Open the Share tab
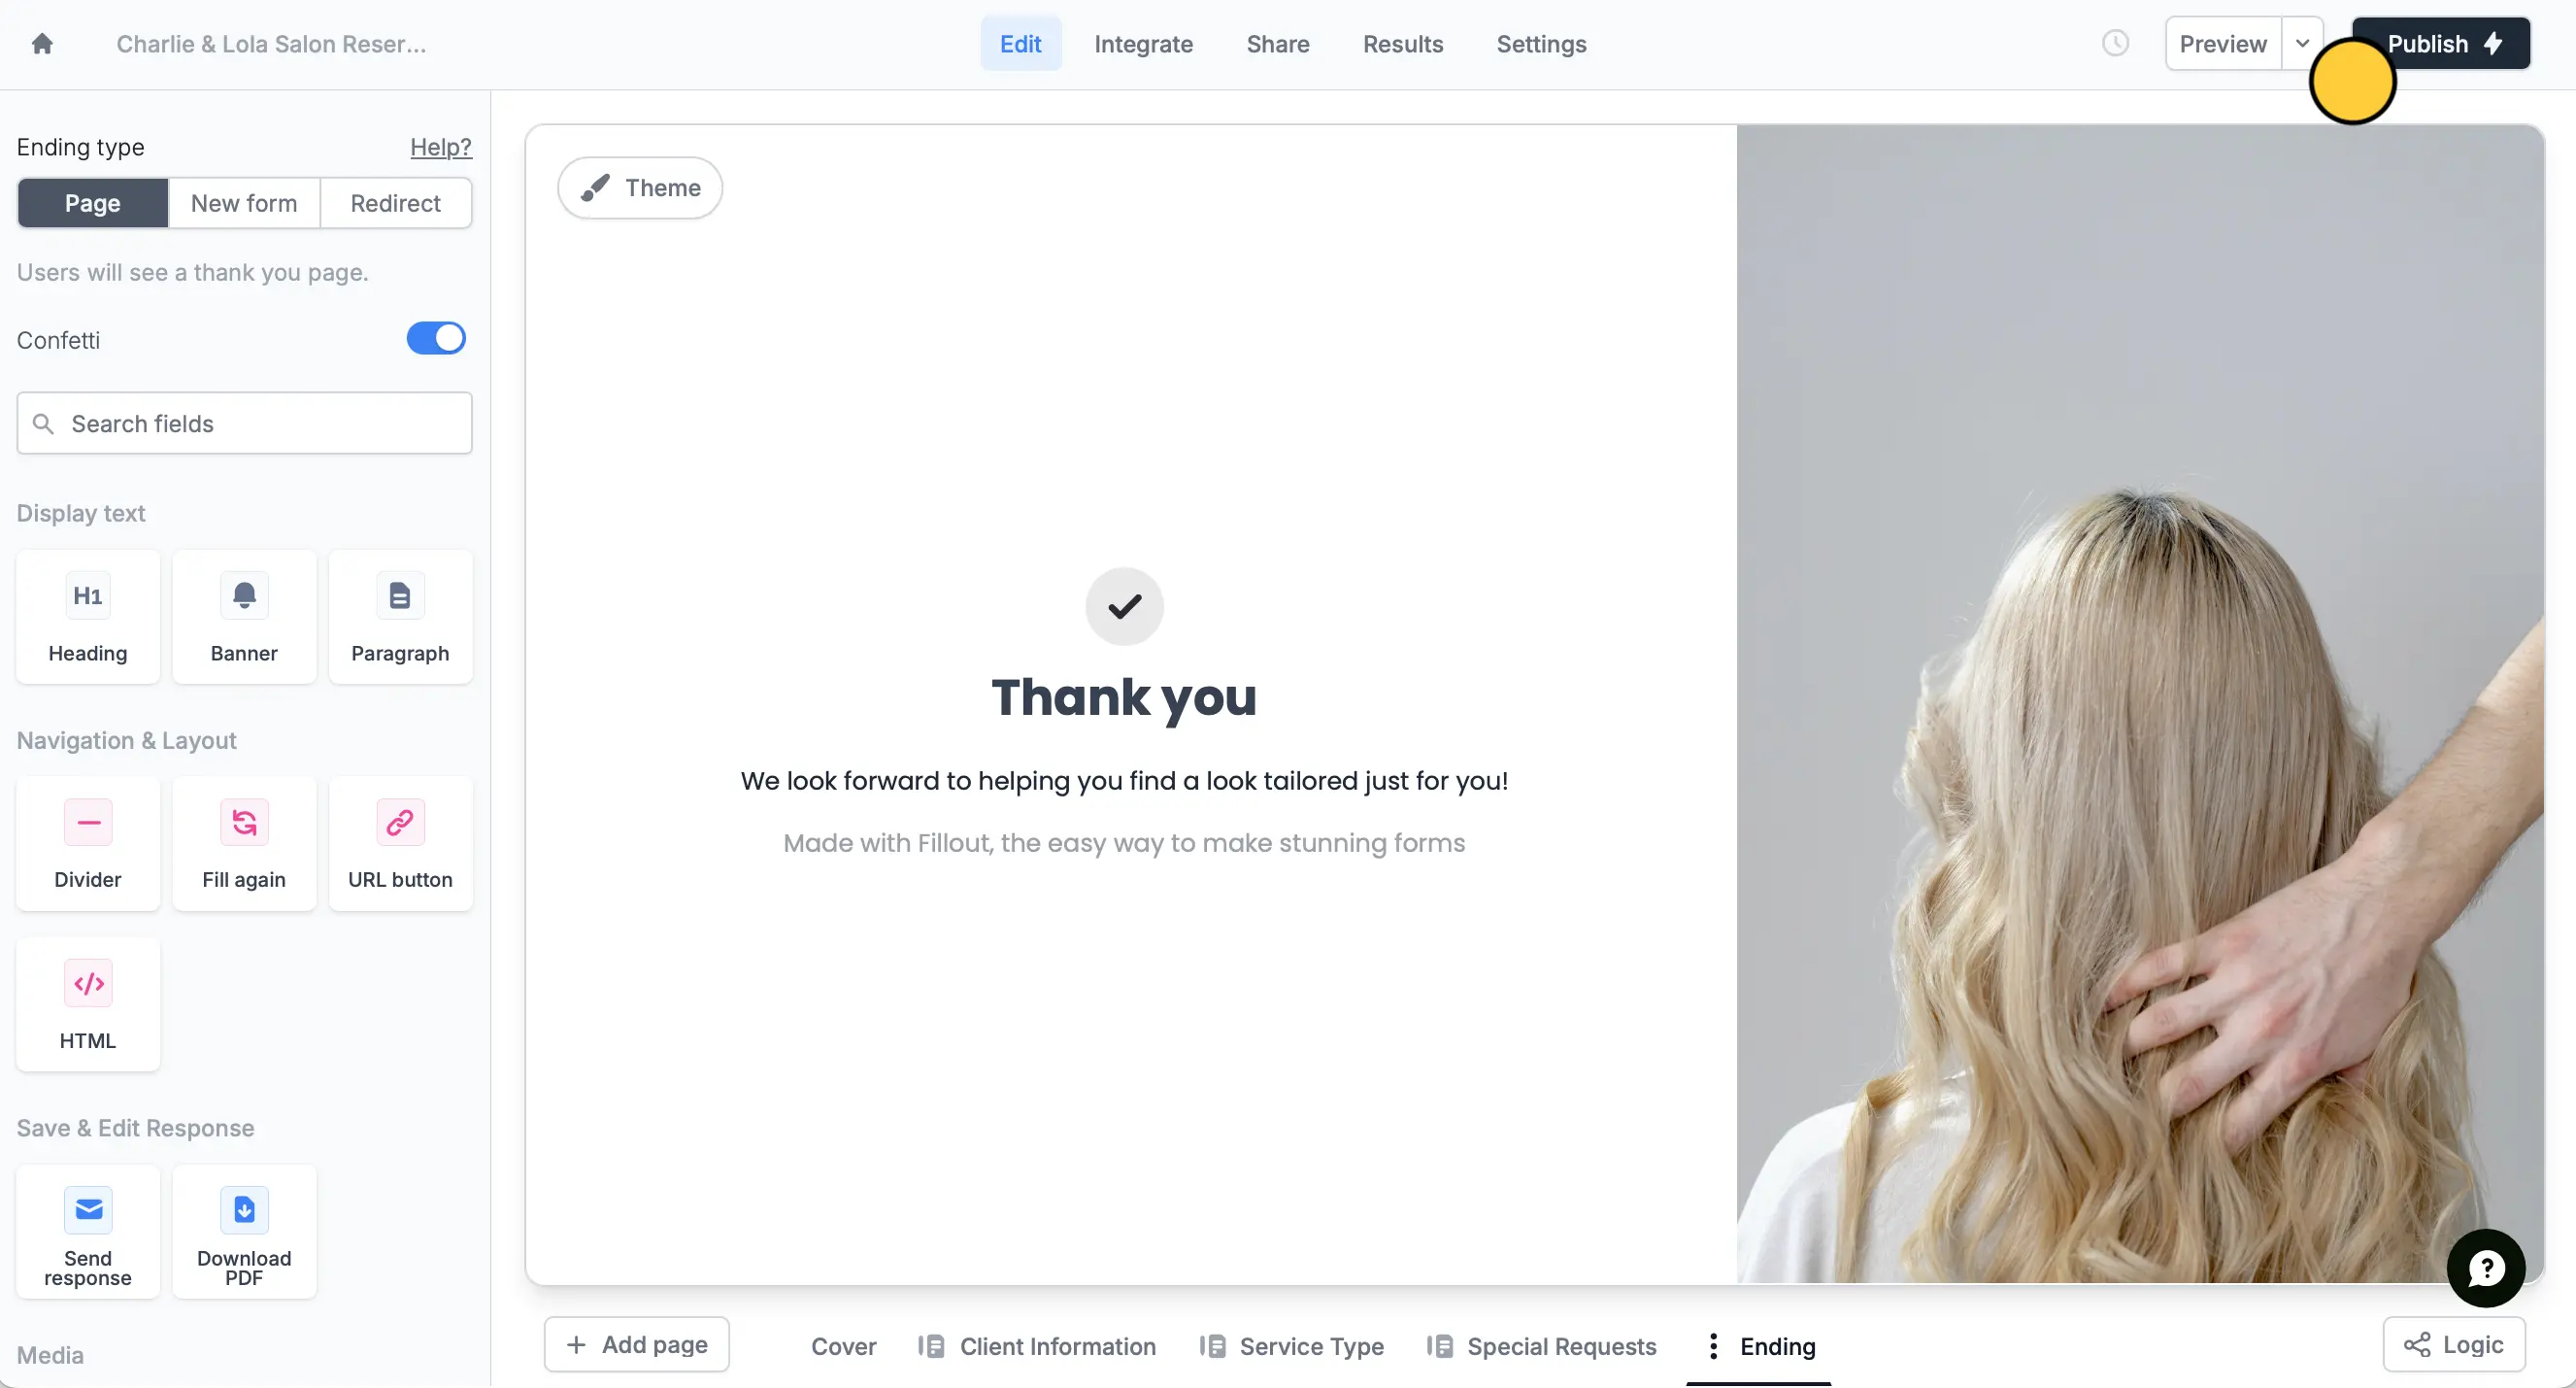This screenshot has width=2576, height=1388. [1277, 43]
